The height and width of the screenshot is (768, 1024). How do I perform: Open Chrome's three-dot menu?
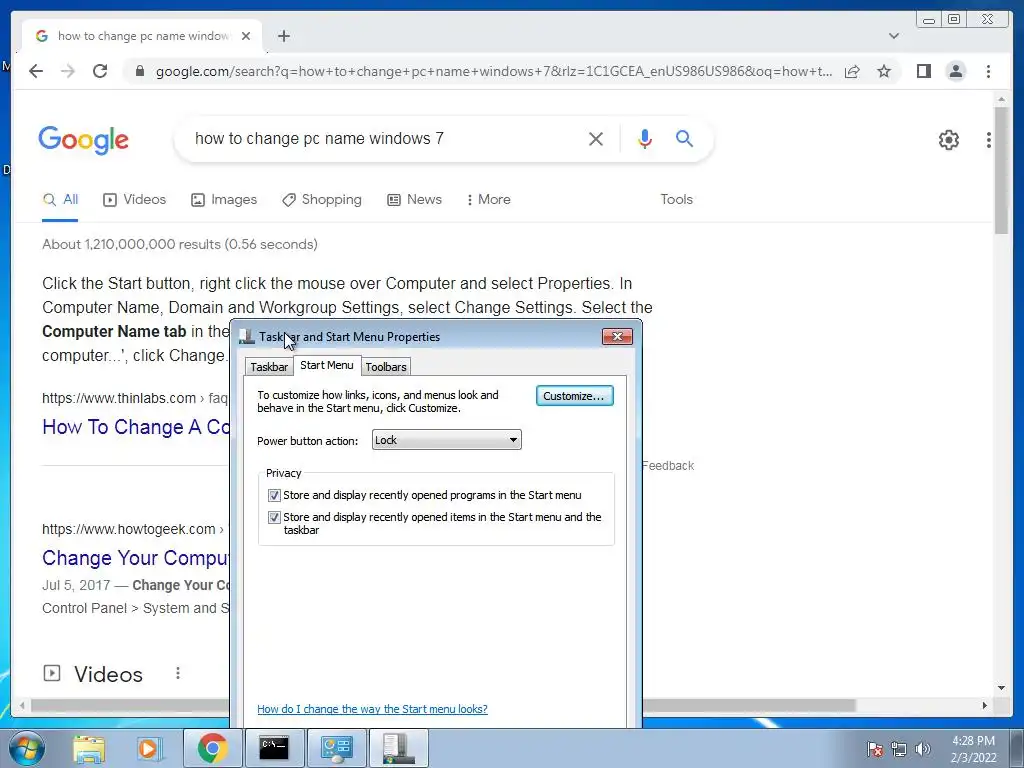coord(988,71)
